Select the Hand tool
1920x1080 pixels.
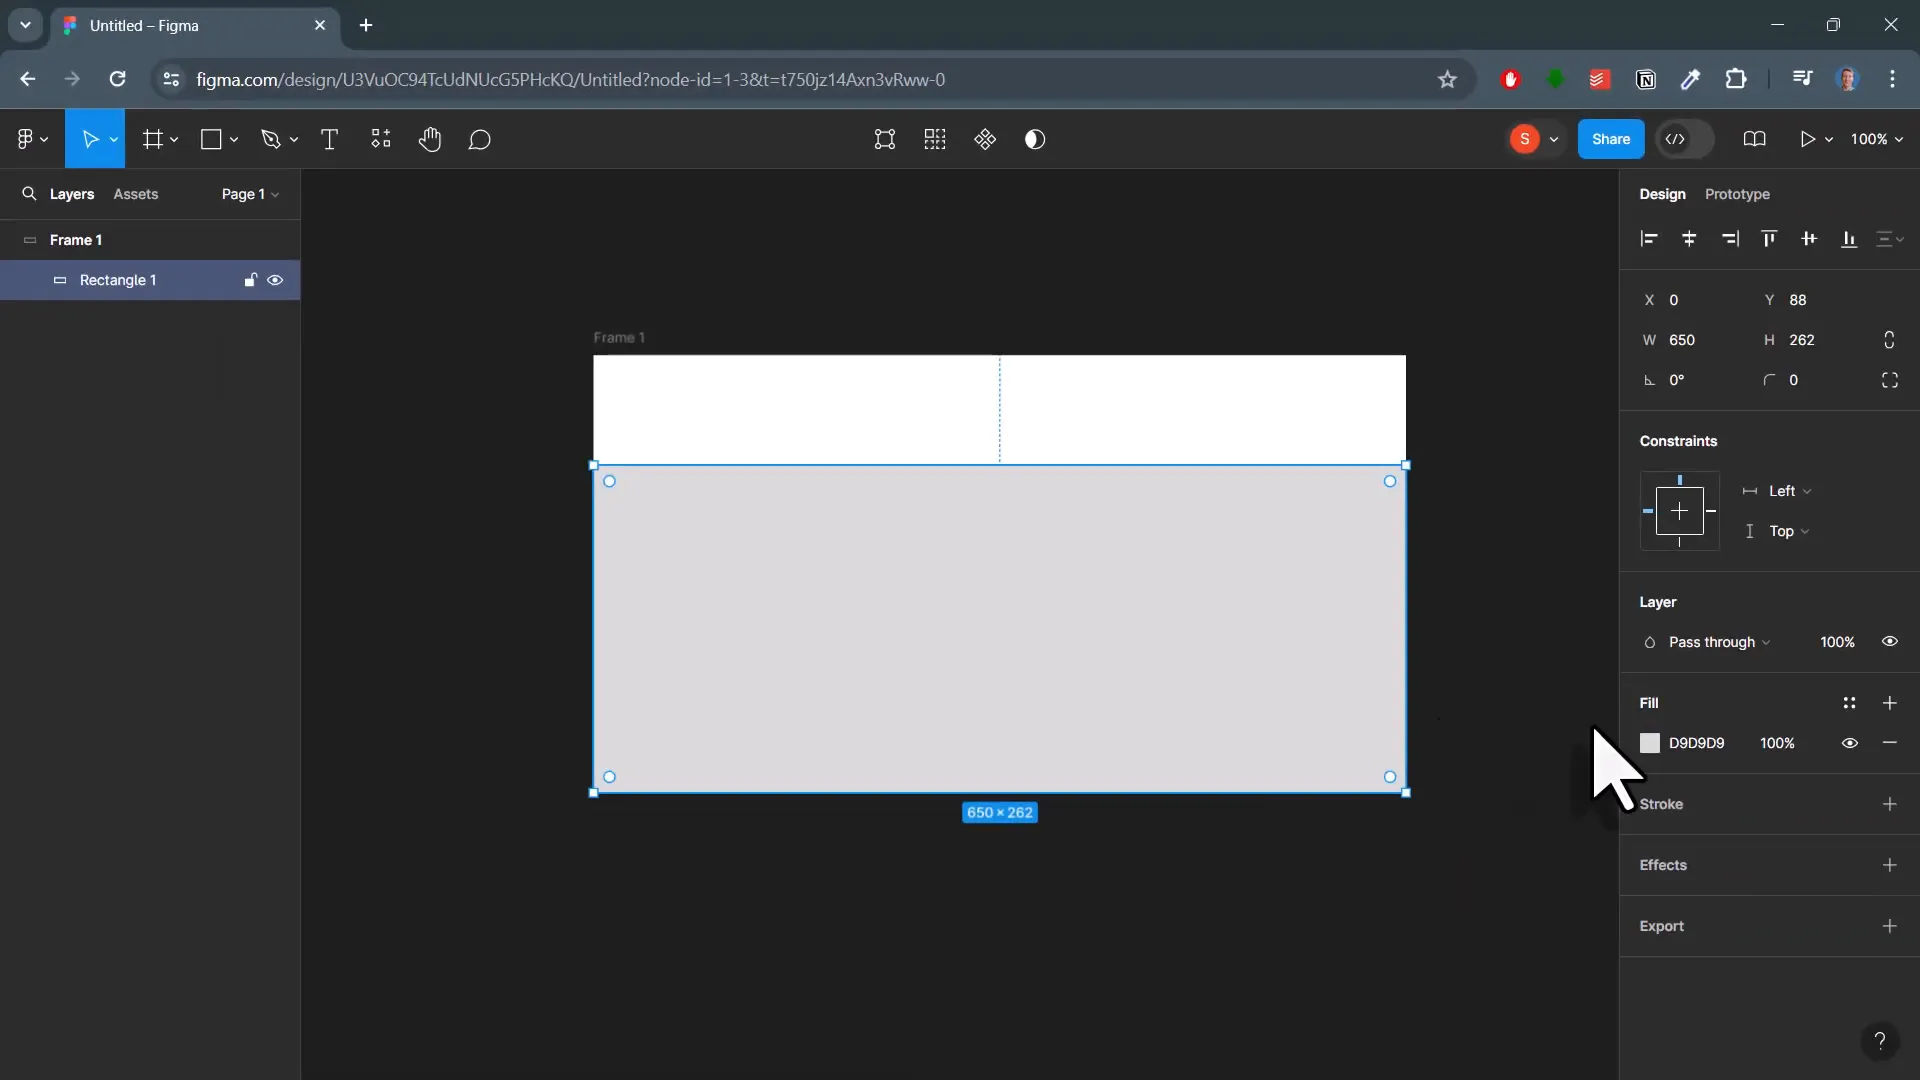[x=430, y=139]
